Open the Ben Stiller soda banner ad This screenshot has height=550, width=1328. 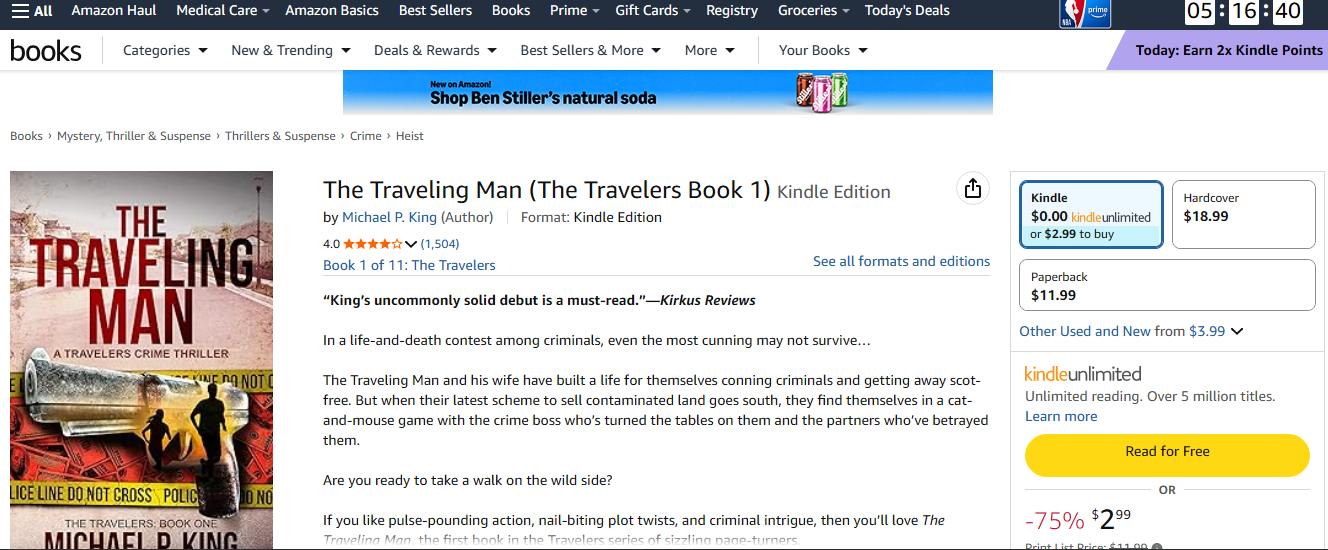668,92
